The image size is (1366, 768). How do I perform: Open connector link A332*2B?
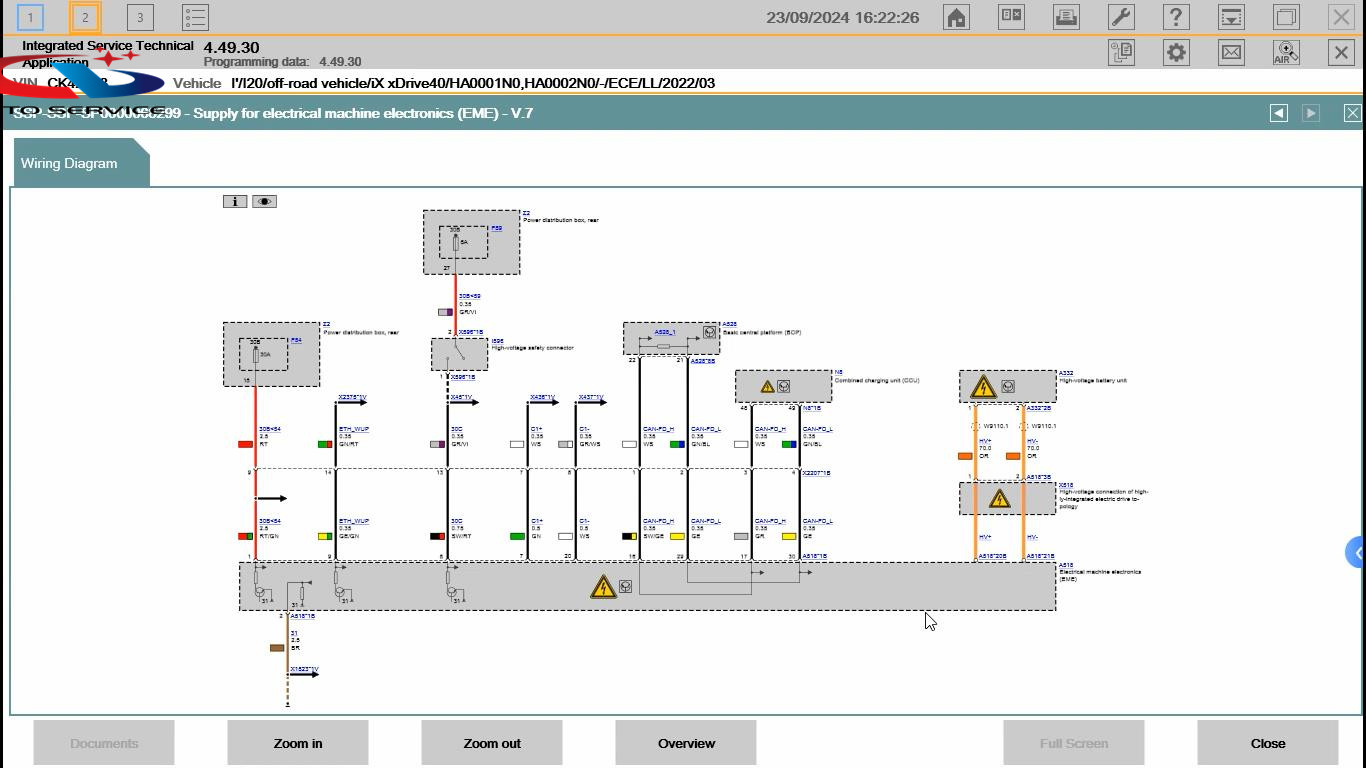point(1038,408)
